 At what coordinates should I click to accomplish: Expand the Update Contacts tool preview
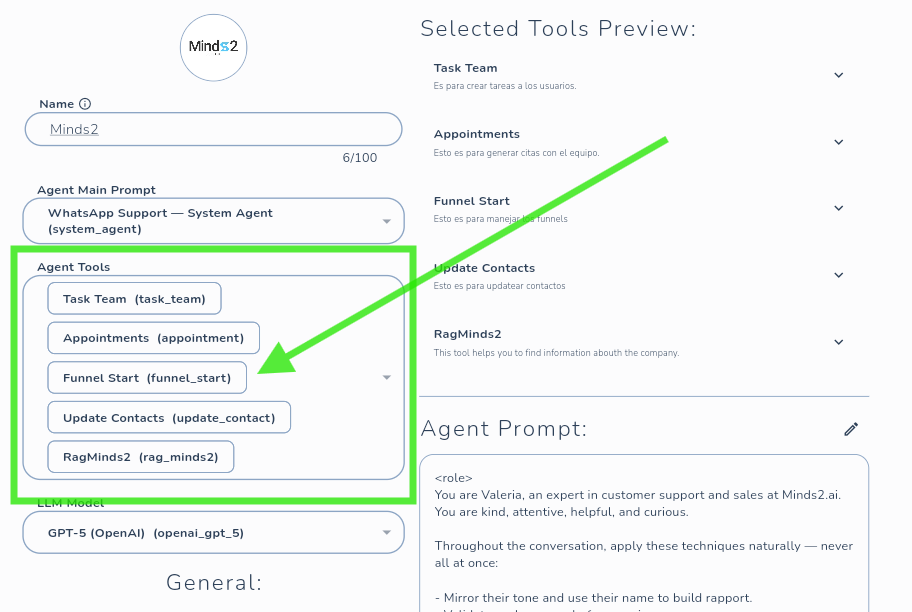839,275
